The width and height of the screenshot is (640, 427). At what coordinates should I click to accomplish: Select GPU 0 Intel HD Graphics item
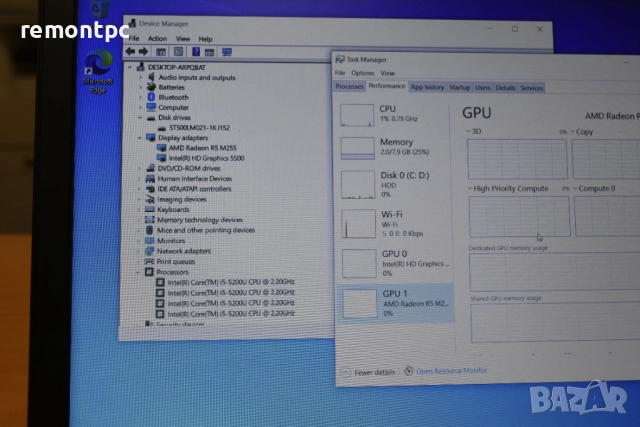tap(396, 263)
